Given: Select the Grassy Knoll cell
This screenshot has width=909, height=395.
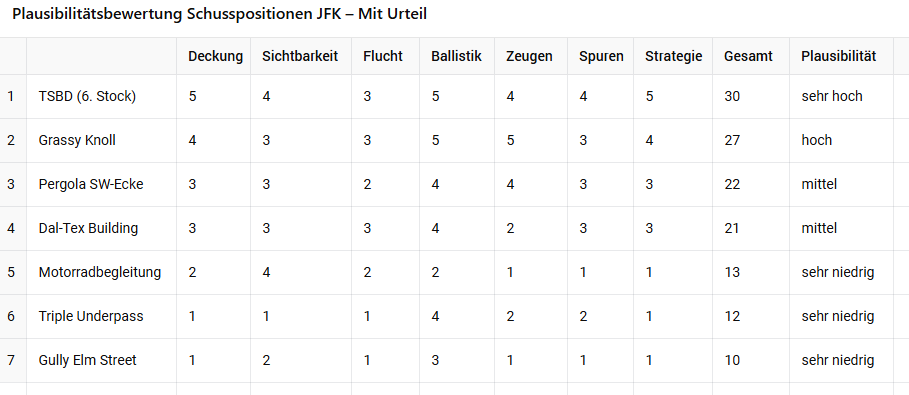Looking at the screenshot, I should click(x=101, y=140).
